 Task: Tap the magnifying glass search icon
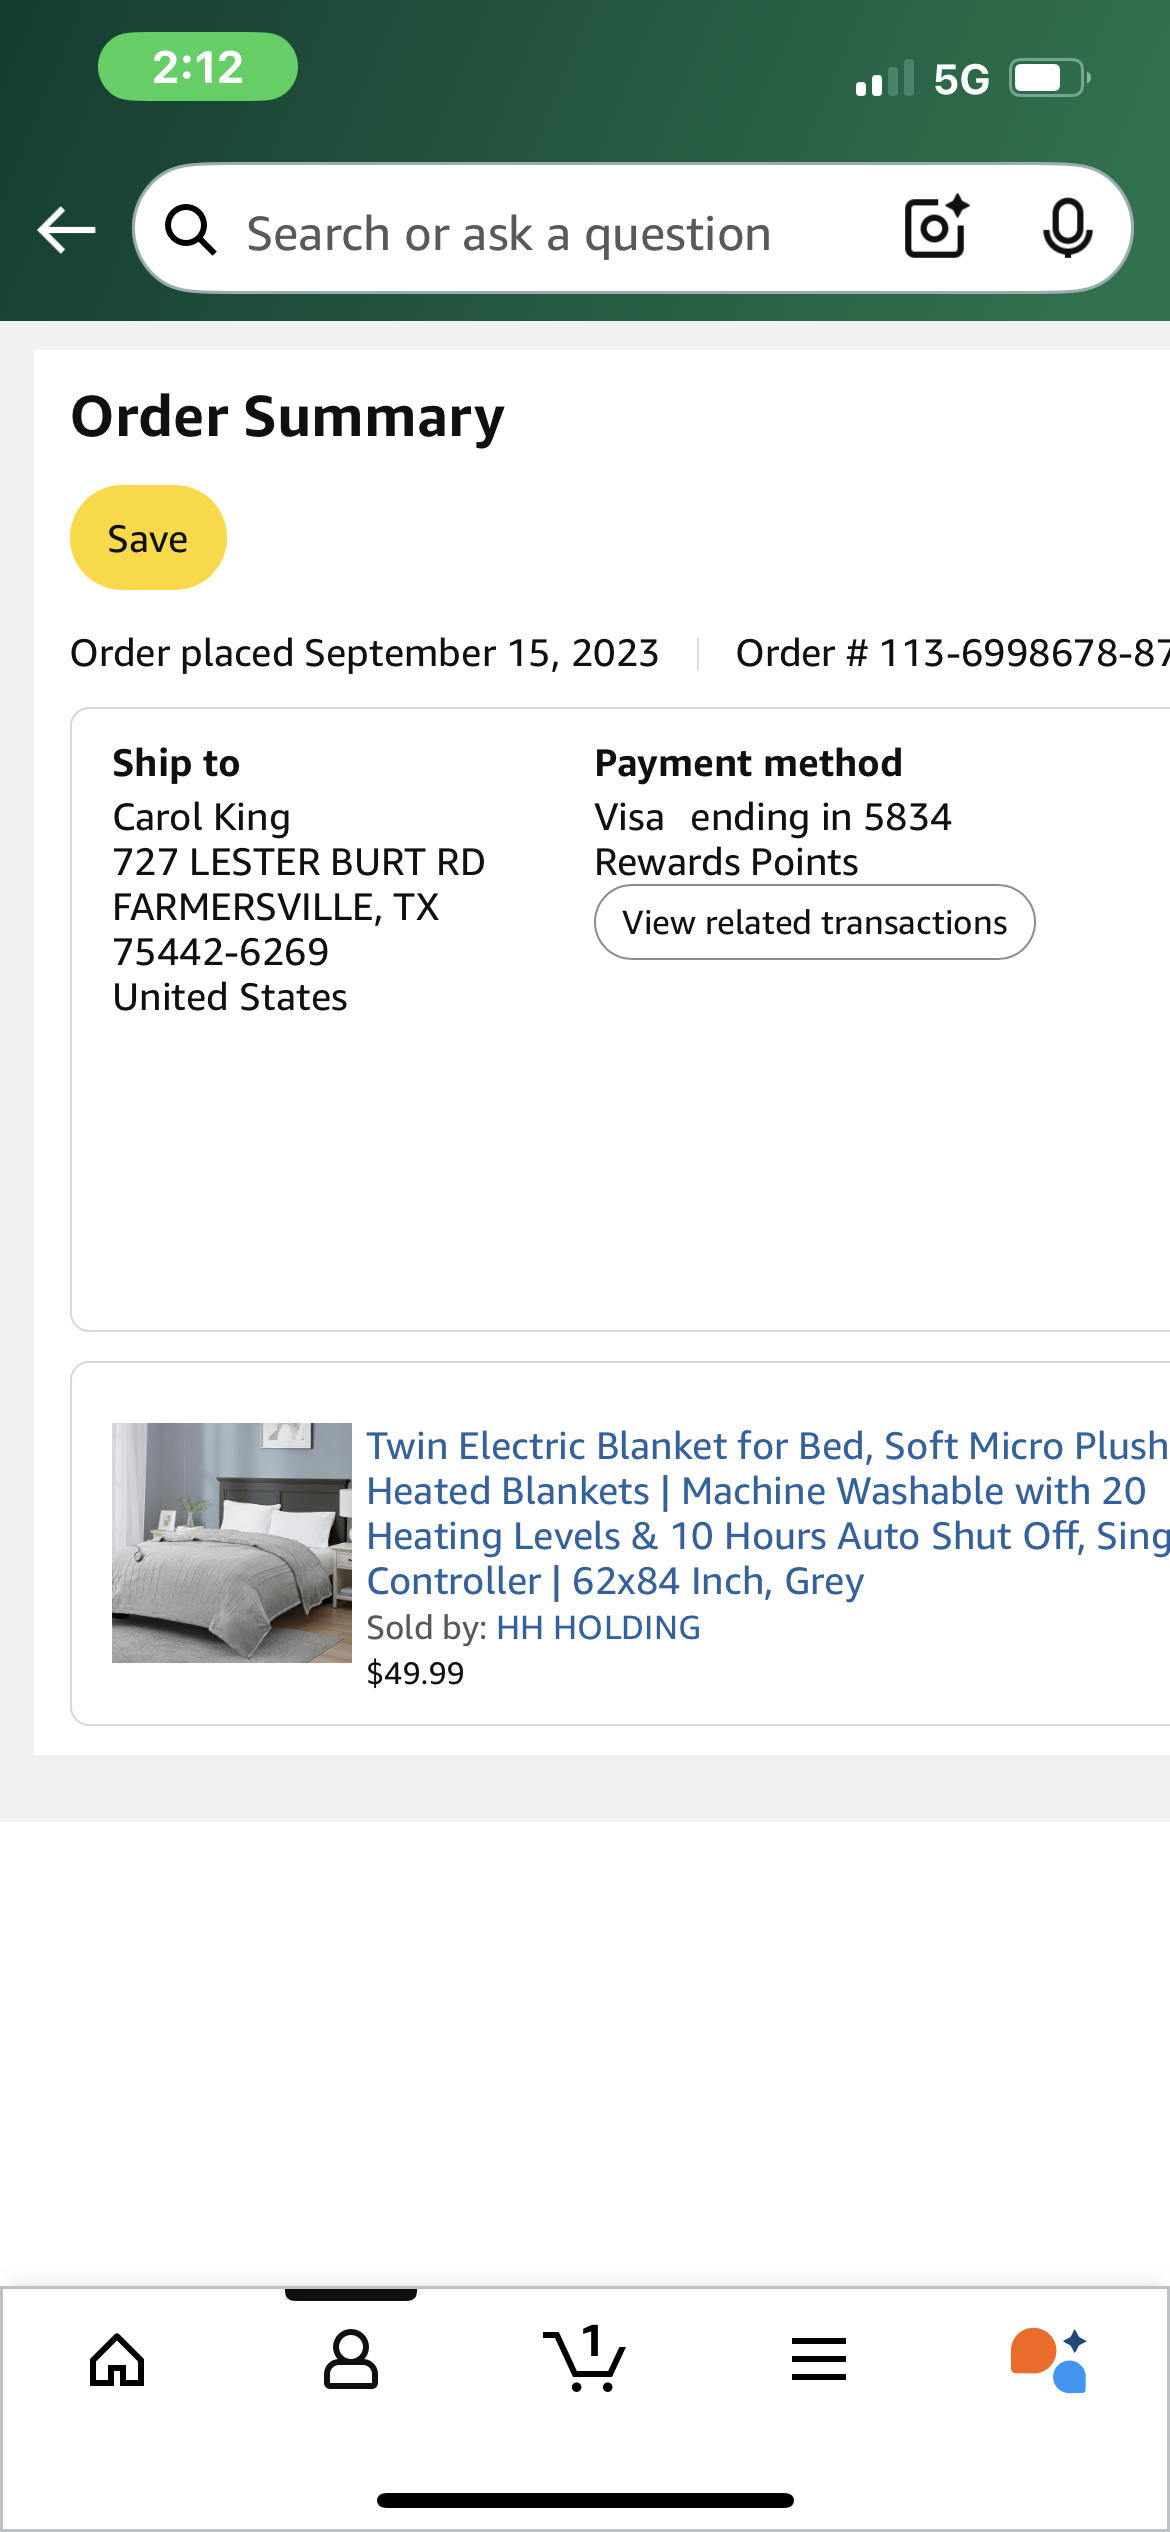(x=190, y=230)
